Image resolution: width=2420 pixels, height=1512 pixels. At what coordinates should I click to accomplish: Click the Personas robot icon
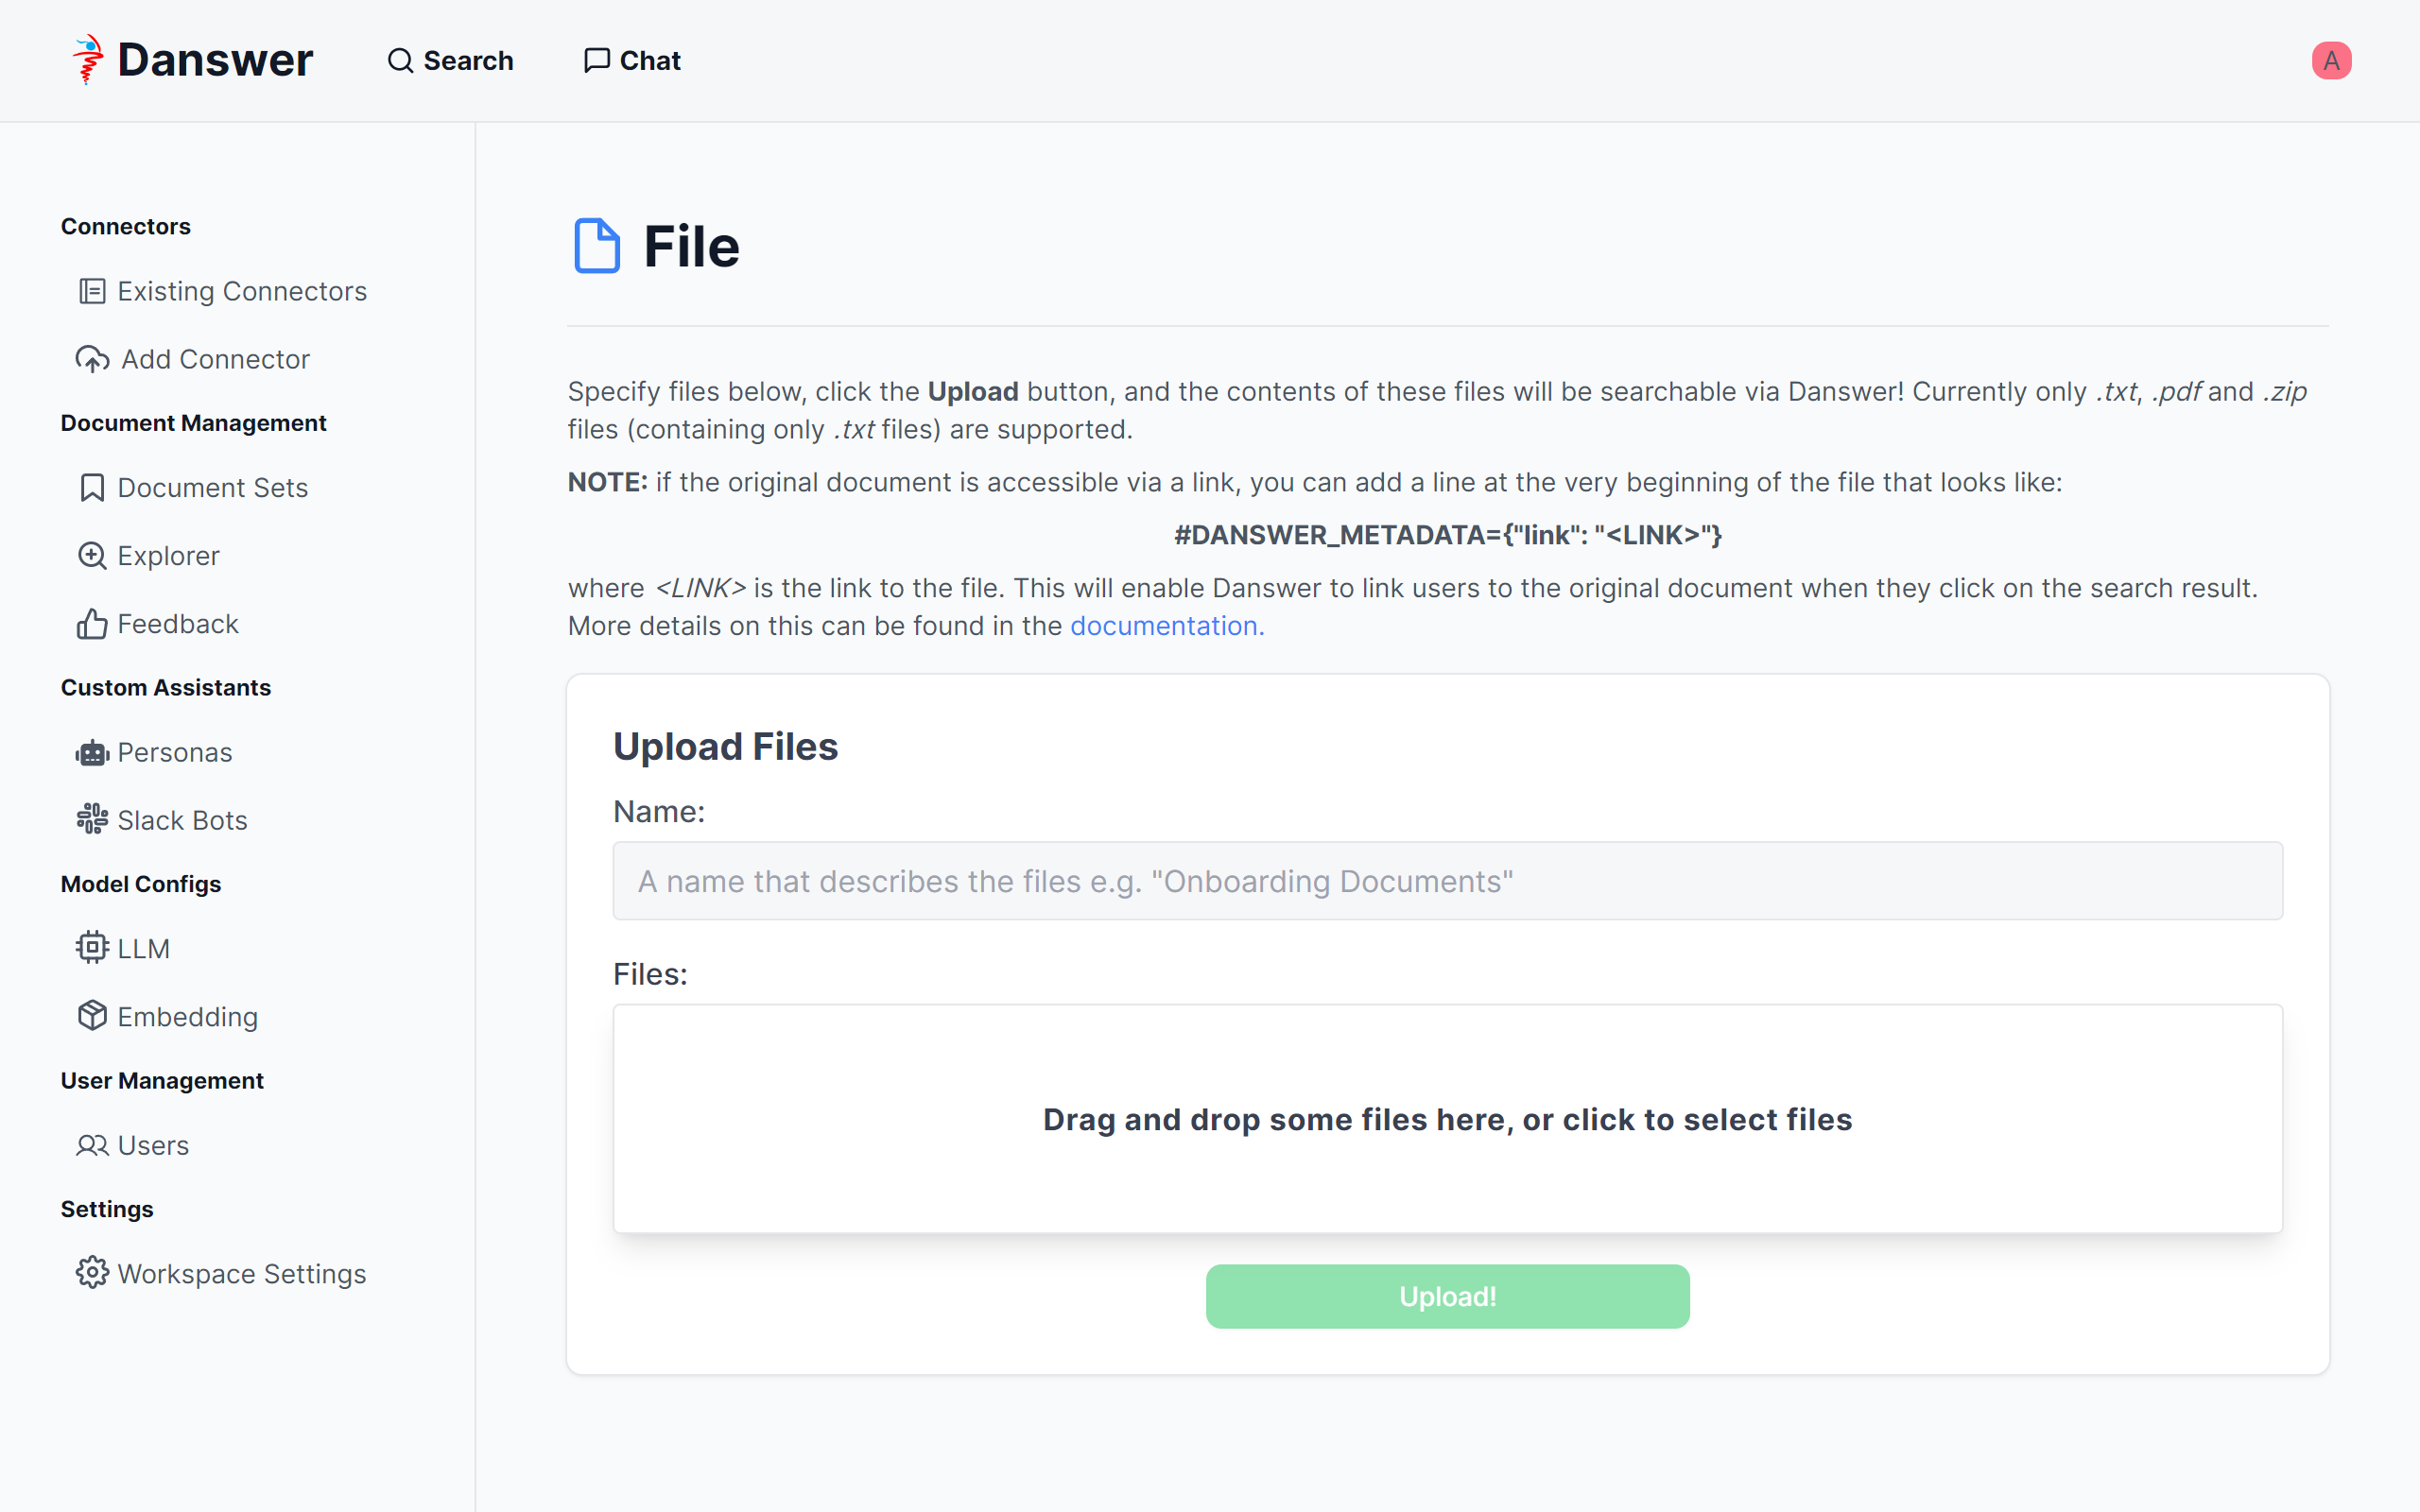92,753
